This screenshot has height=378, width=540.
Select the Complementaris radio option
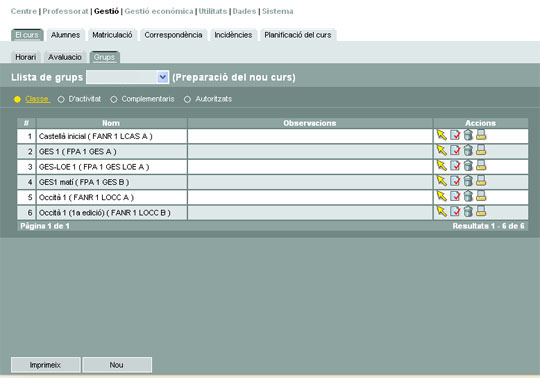114,99
